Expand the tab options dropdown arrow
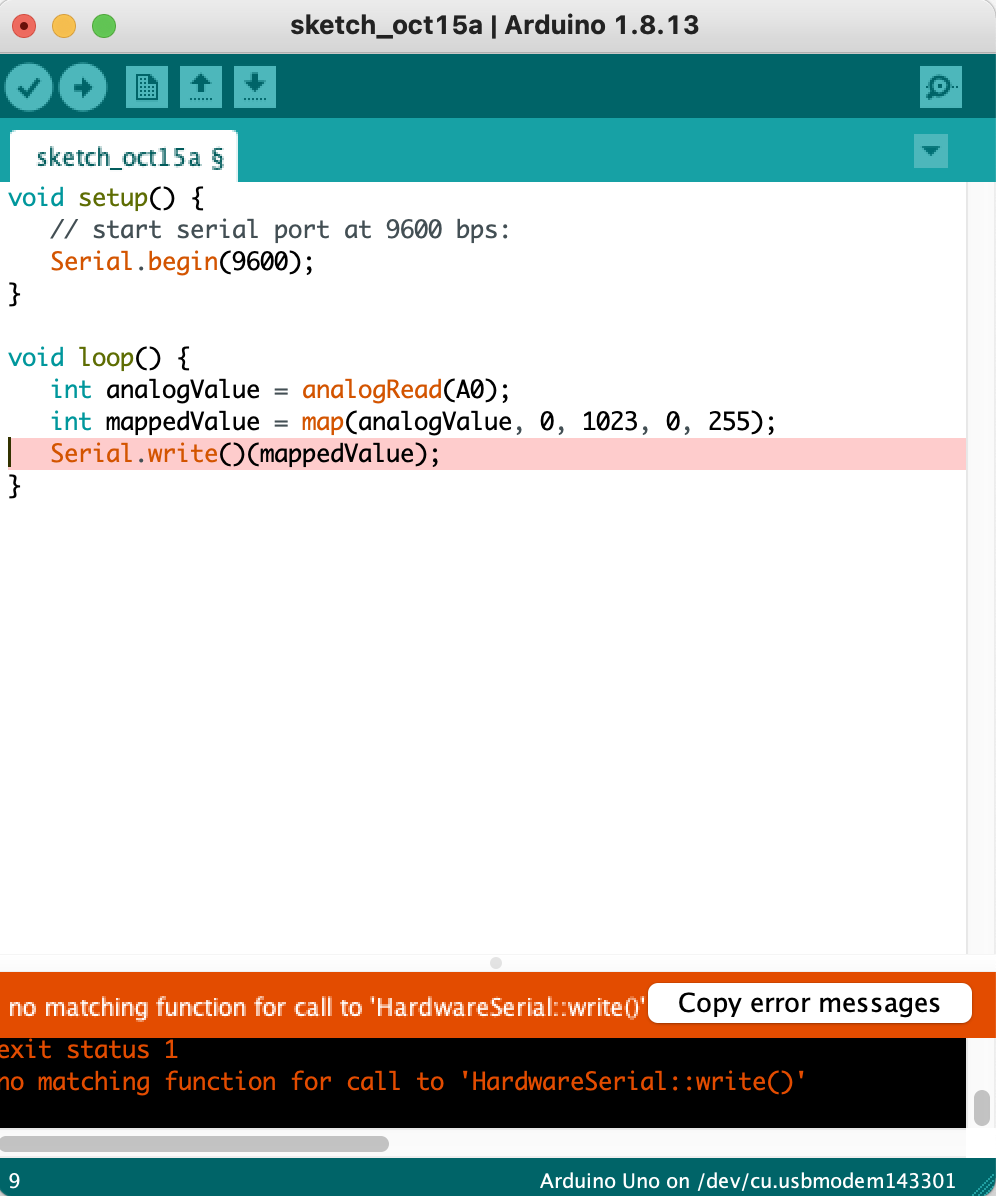Screen dimensions: 996x1196 click(x=930, y=151)
